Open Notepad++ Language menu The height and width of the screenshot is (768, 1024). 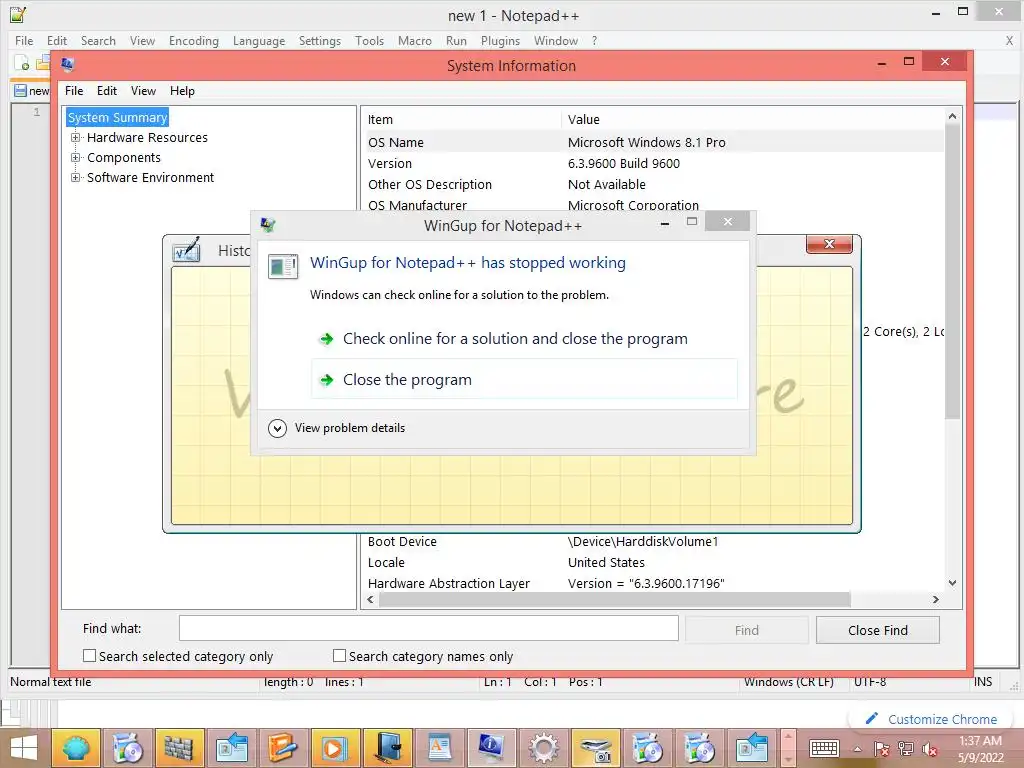tap(259, 40)
